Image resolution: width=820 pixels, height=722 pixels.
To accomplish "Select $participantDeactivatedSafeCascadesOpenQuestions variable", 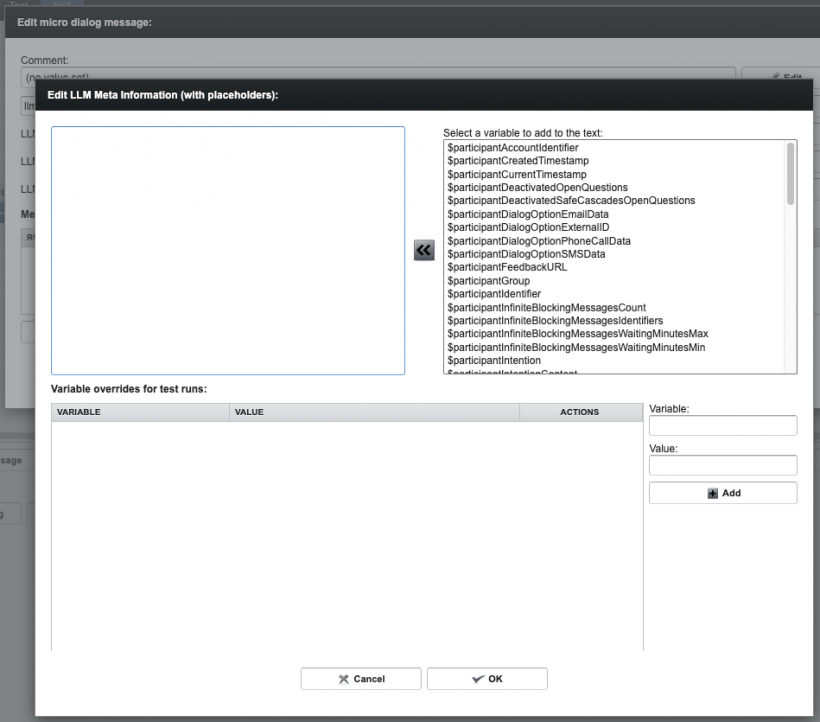I will [x=571, y=201].
